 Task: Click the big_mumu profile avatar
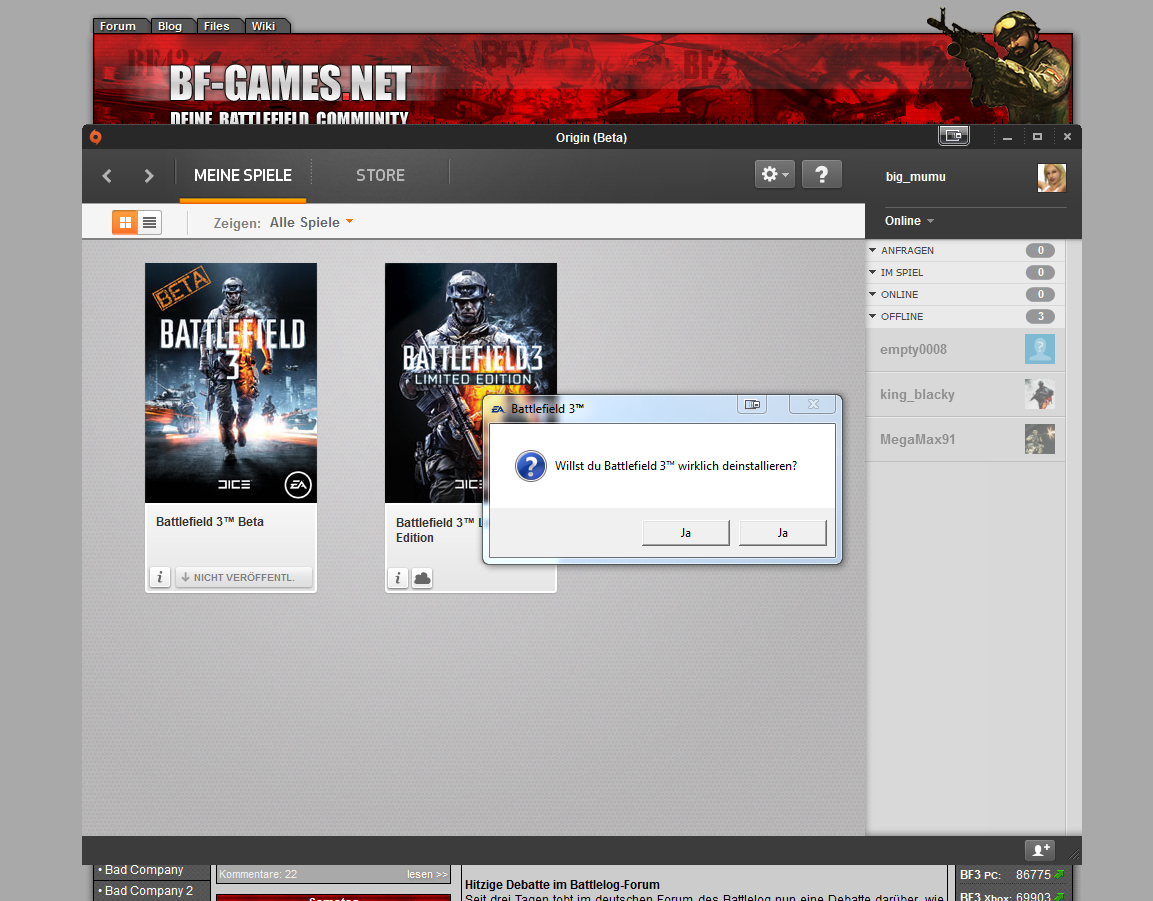tap(1051, 178)
